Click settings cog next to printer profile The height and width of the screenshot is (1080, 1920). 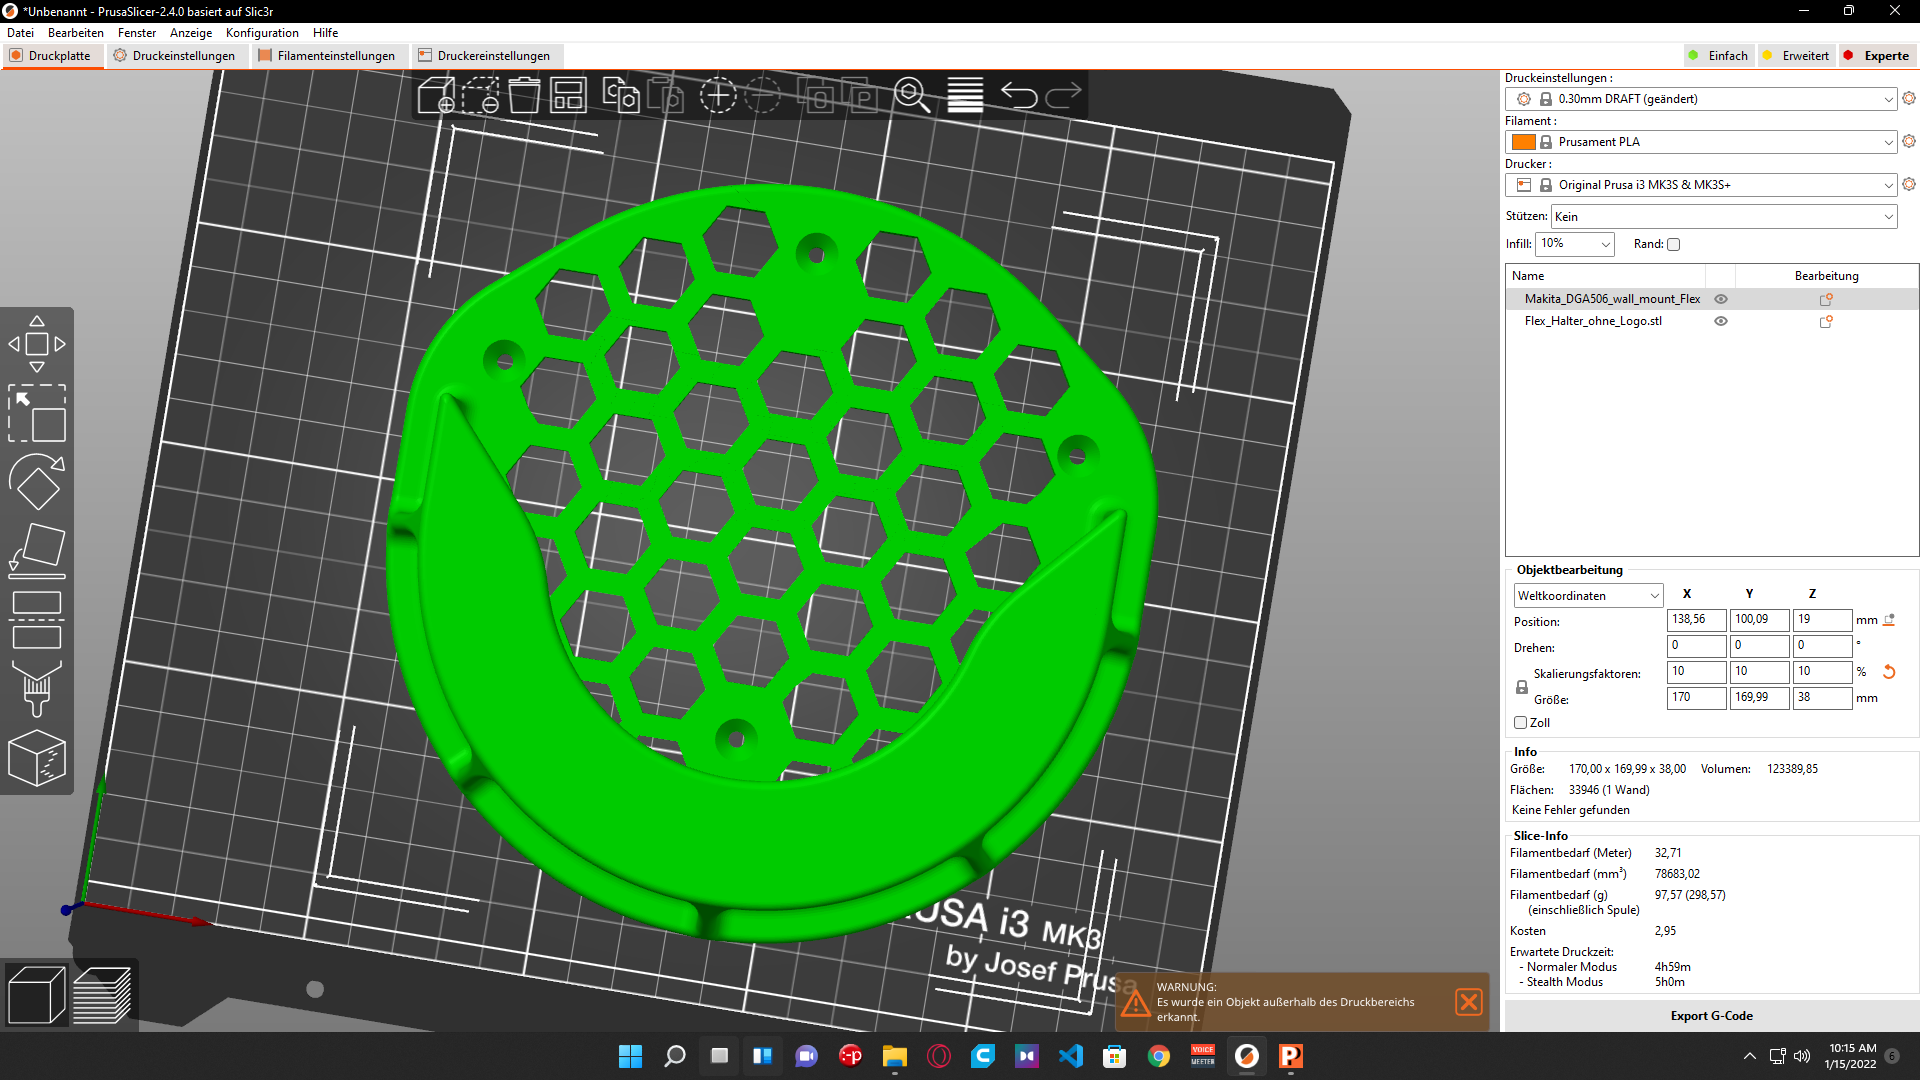click(1909, 184)
